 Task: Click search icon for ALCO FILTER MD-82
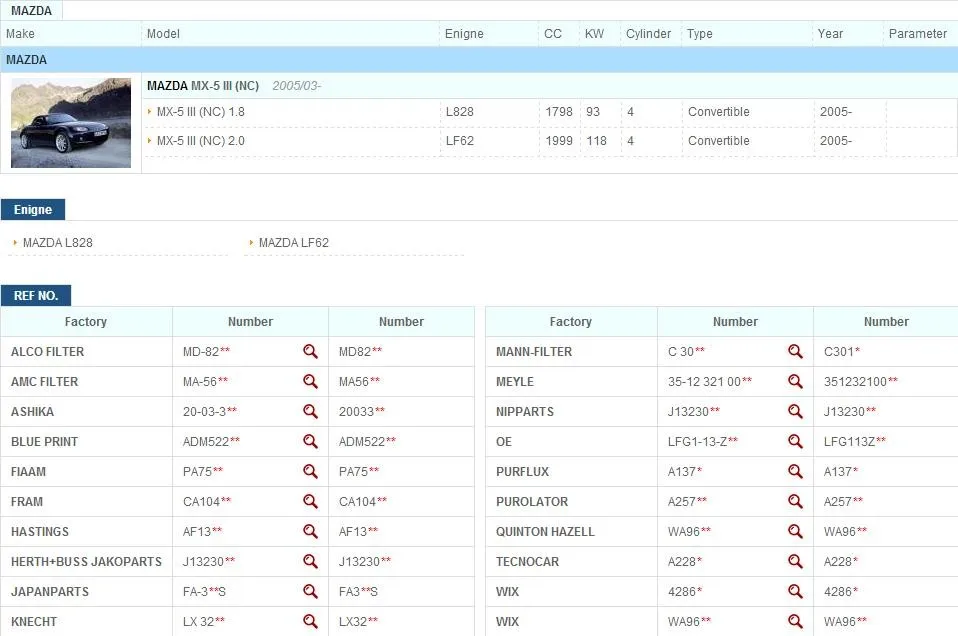[310, 351]
